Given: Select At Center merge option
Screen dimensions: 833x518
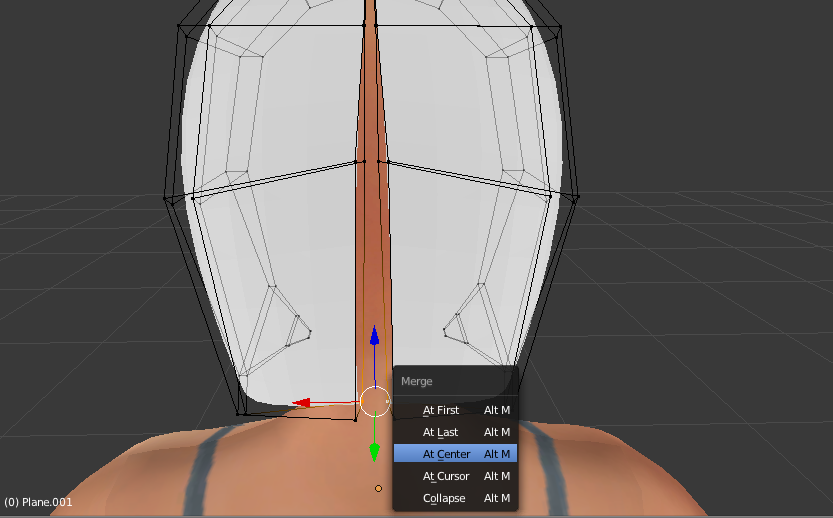Looking at the screenshot, I should (x=455, y=454).
